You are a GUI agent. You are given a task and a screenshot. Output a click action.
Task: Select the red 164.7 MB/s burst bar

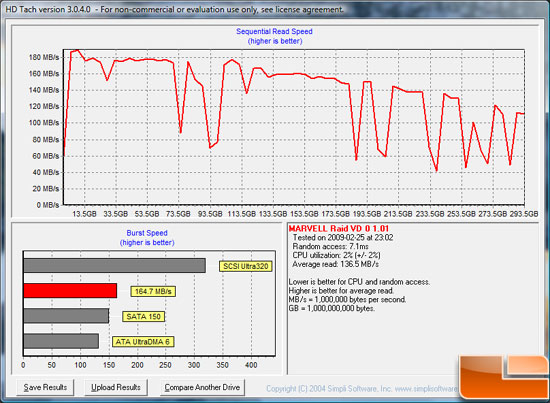[x=70, y=291]
